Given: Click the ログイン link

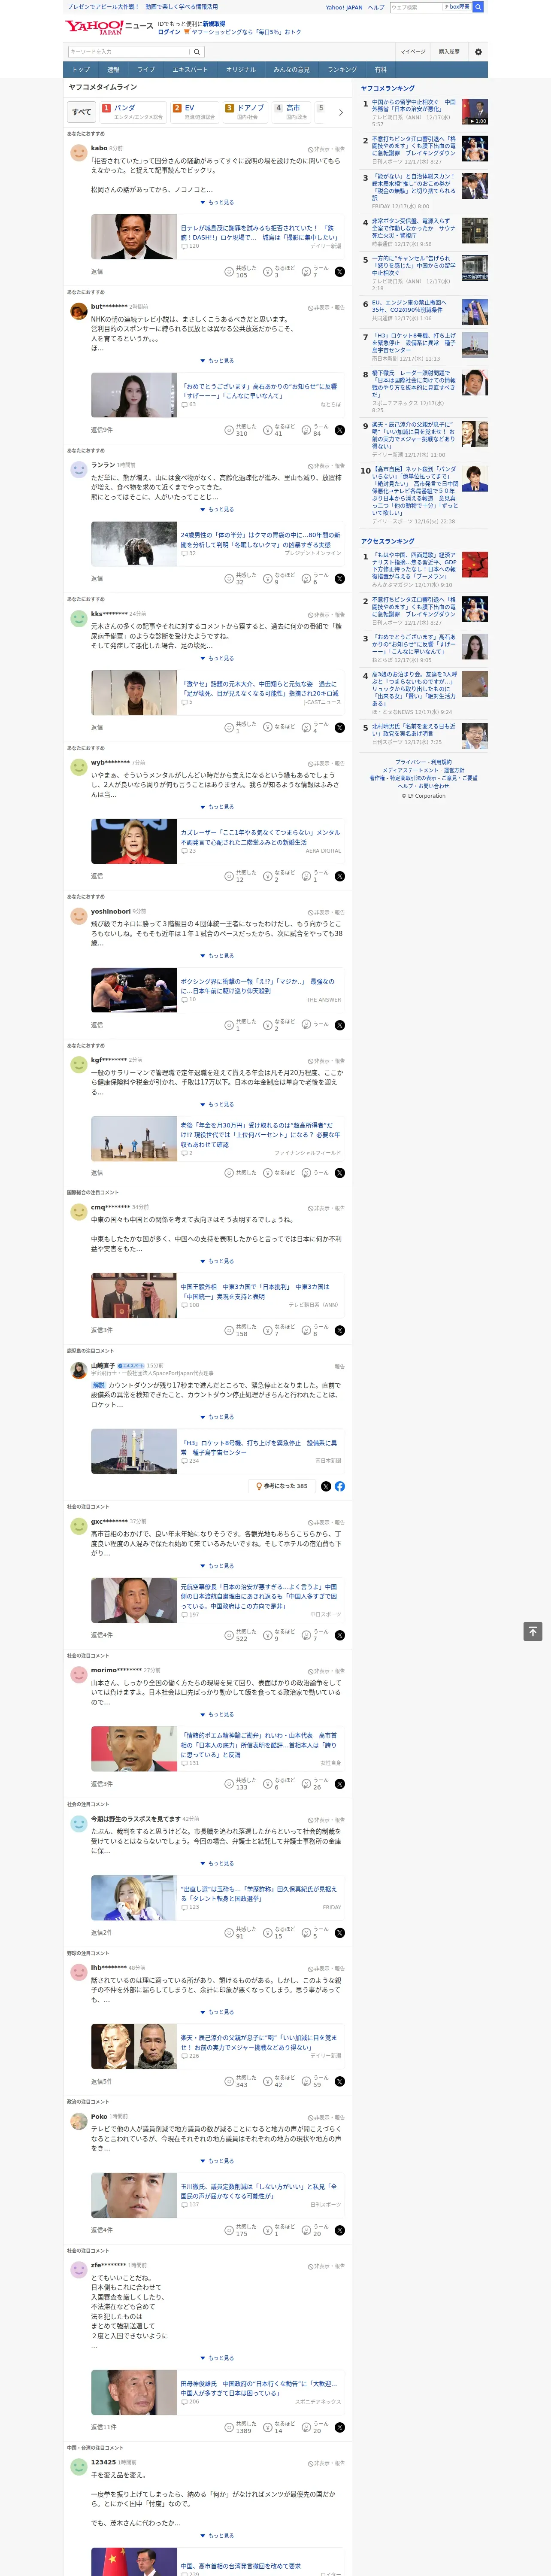Looking at the screenshot, I should [169, 32].
